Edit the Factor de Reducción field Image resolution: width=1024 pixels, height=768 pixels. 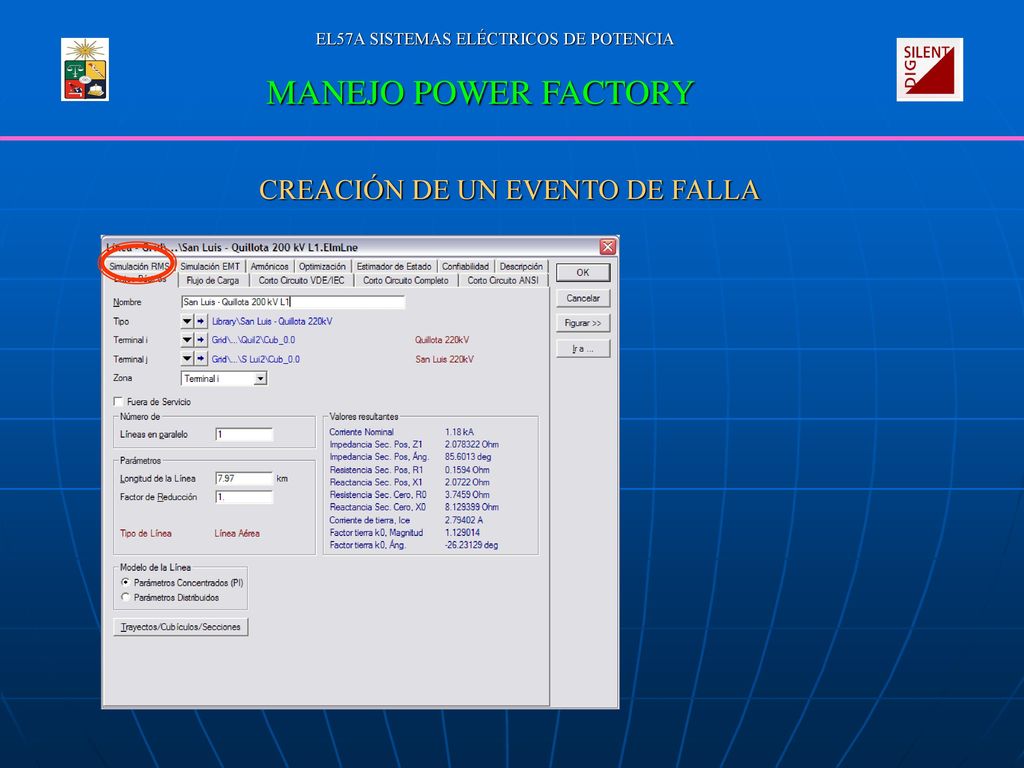coord(244,497)
